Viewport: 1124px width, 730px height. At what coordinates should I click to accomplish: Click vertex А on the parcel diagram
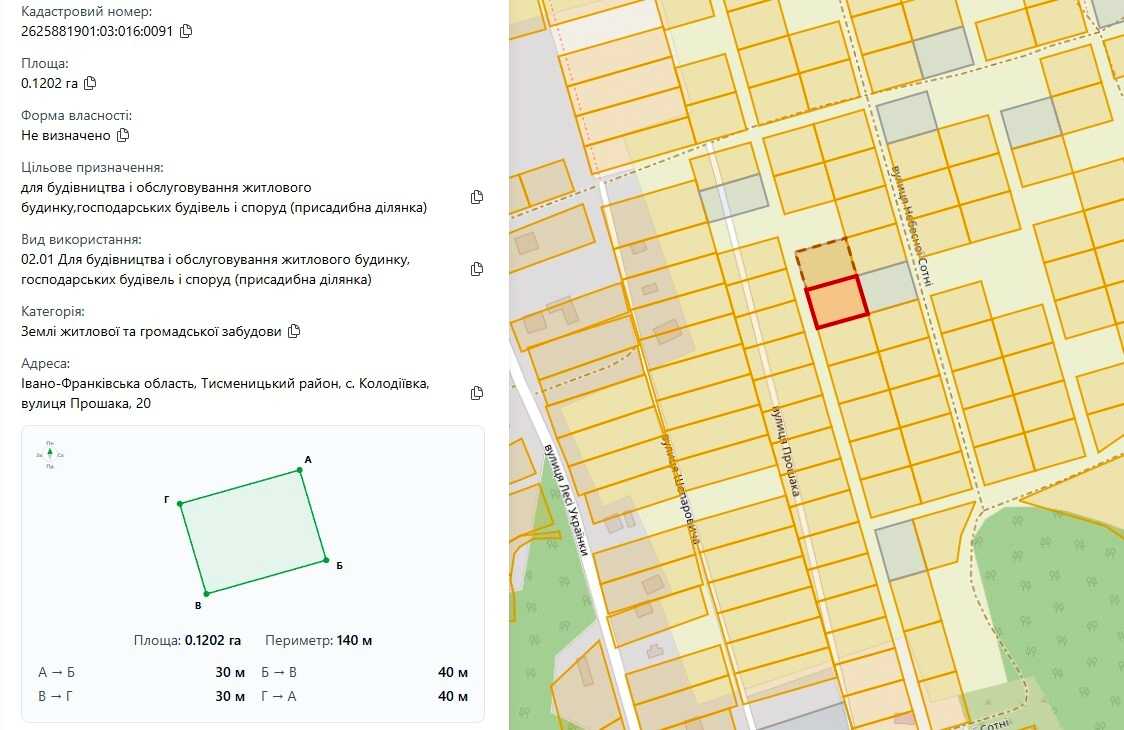click(x=300, y=470)
